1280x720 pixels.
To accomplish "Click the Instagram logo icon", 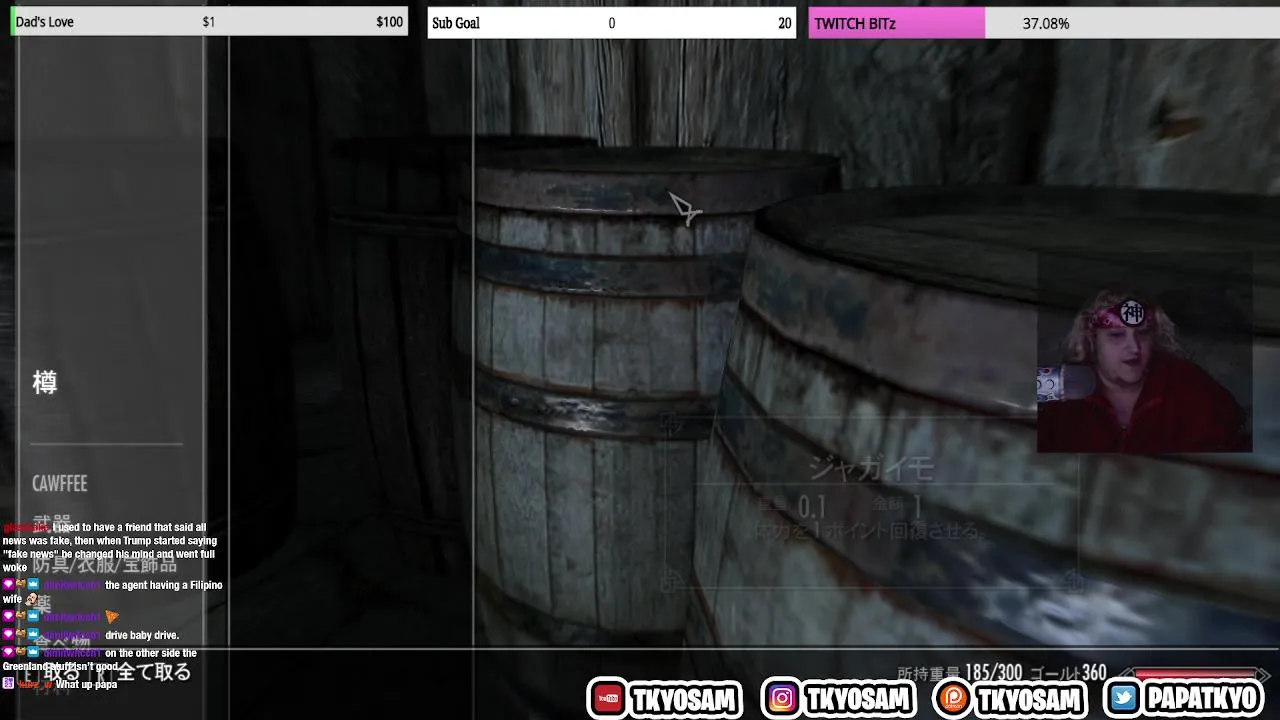I will tap(782, 698).
